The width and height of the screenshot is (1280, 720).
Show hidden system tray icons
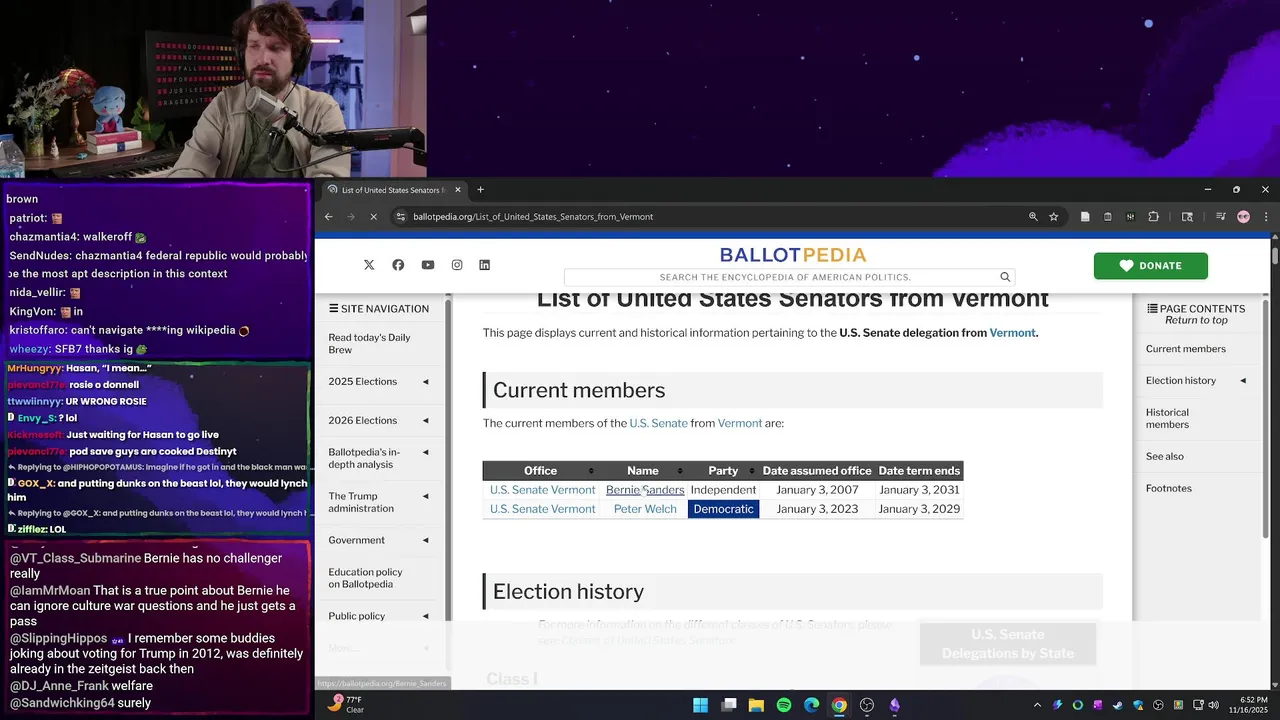pos(1037,705)
